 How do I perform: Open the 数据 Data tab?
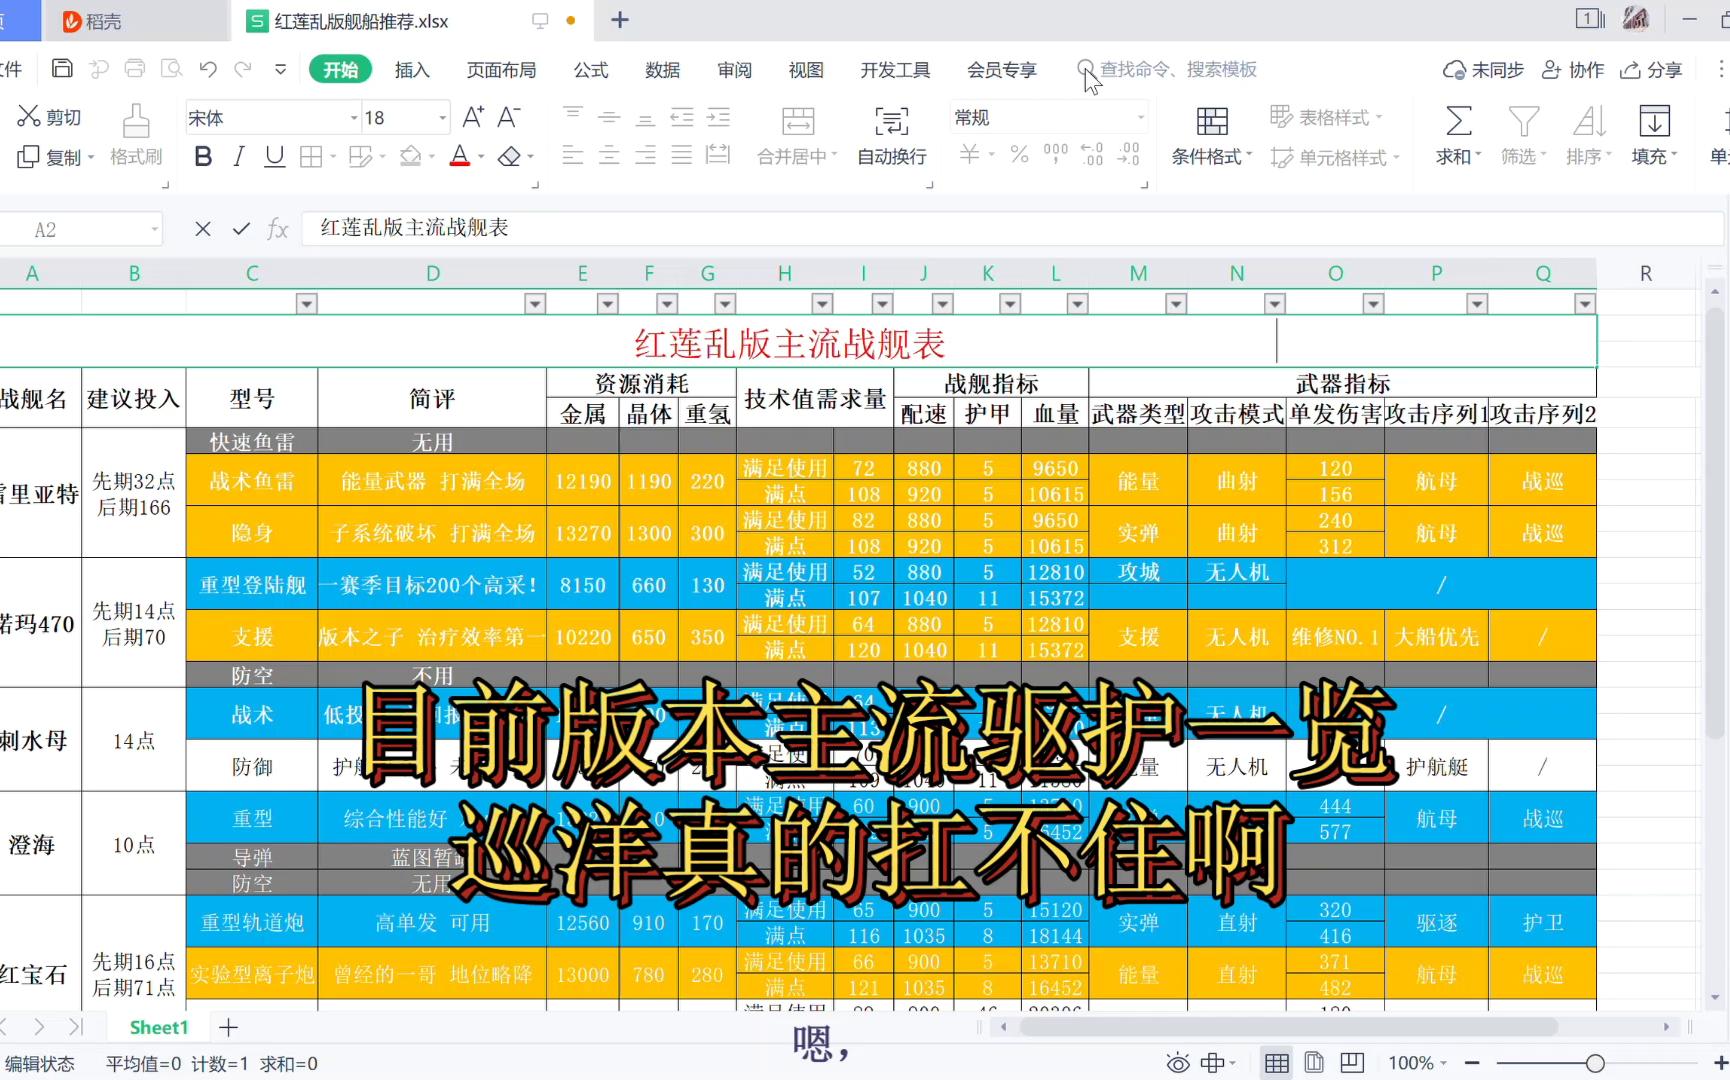pyautogui.click(x=663, y=69)
